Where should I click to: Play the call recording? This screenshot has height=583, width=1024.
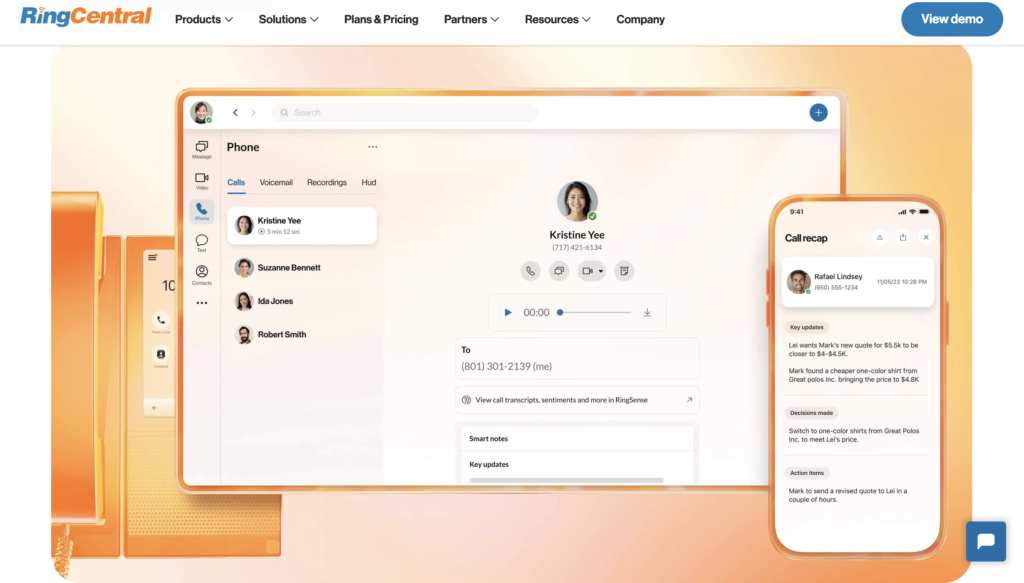pyautogui.click(x=507, y=313)
